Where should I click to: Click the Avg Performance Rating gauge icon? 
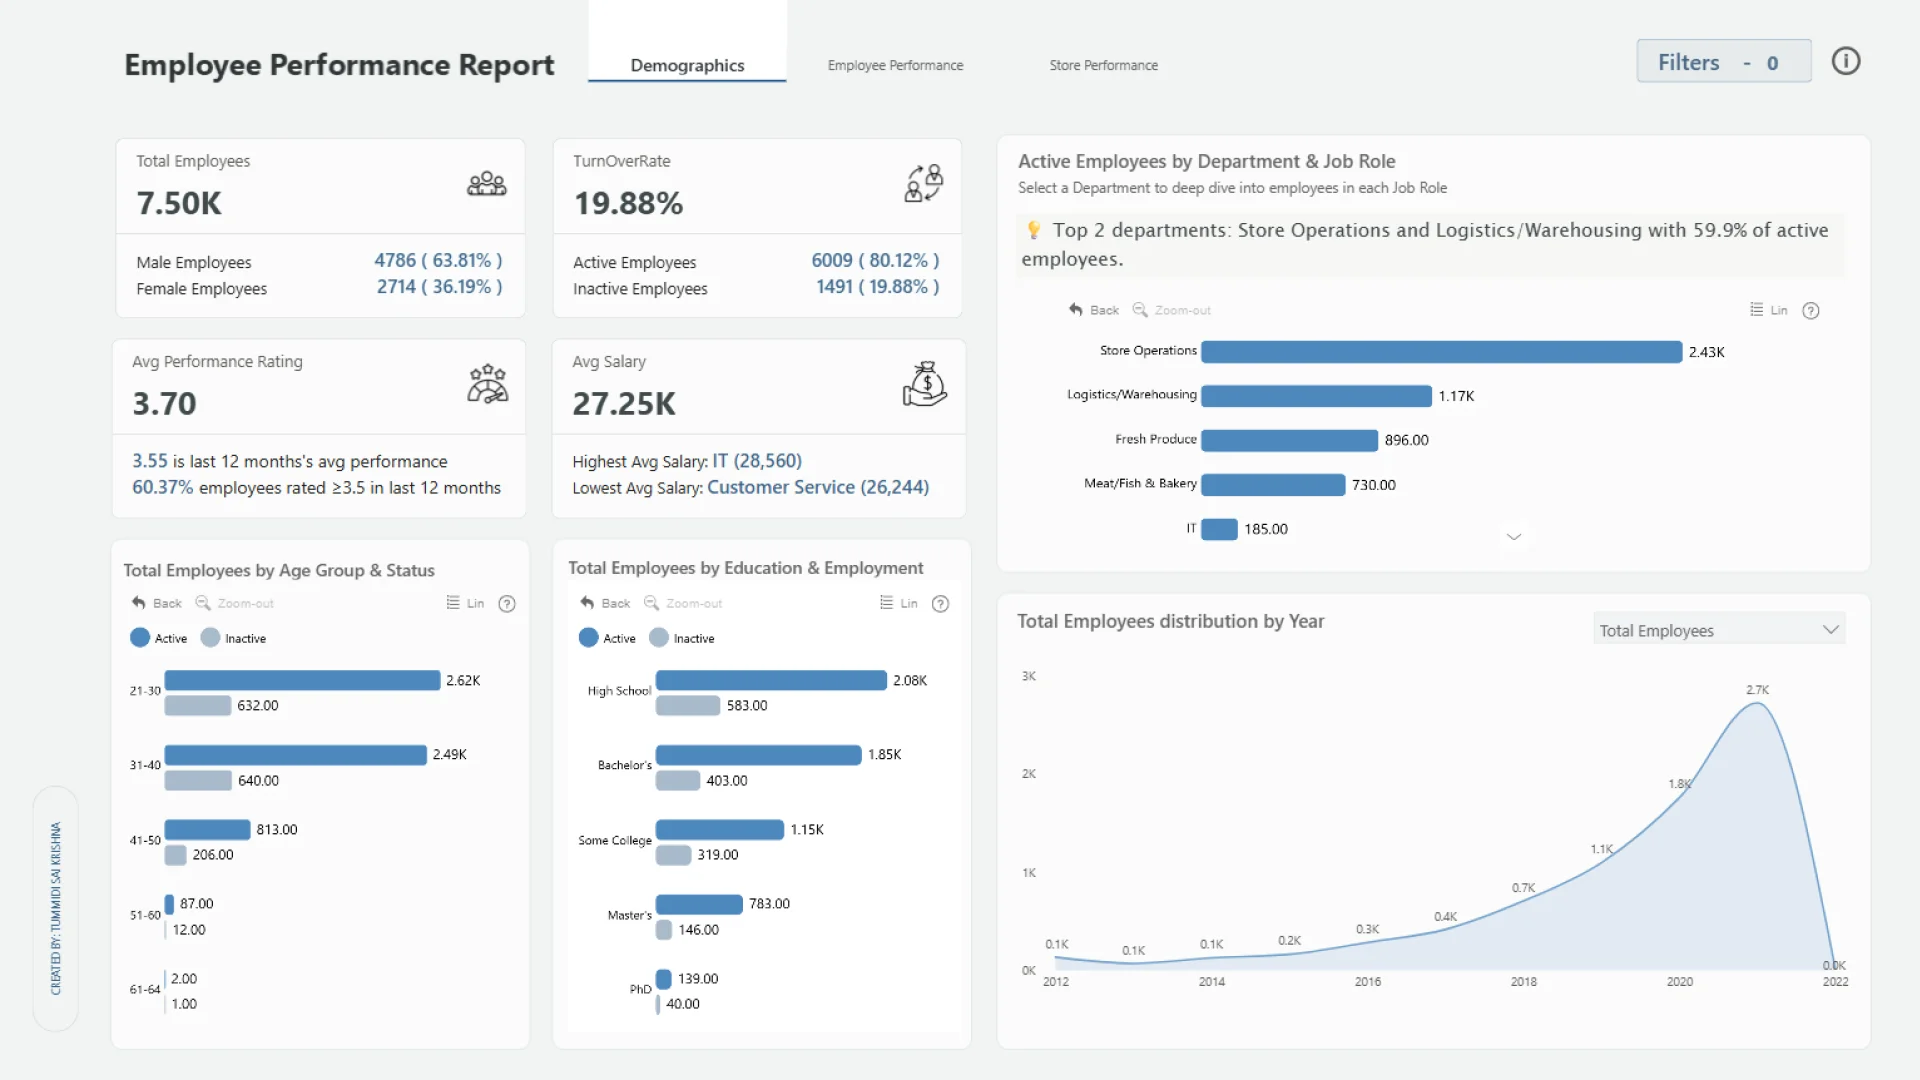pos(487,384)
